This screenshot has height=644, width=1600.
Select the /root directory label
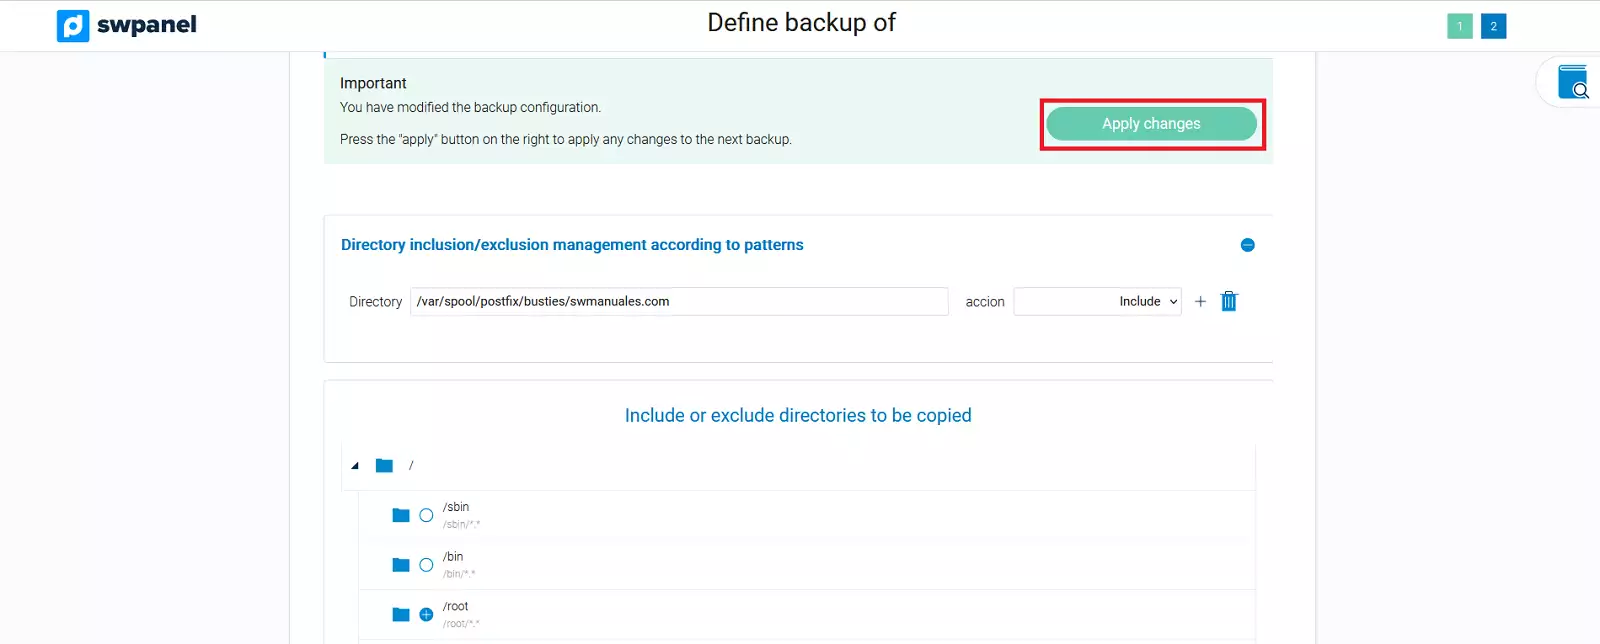[456, 606]
